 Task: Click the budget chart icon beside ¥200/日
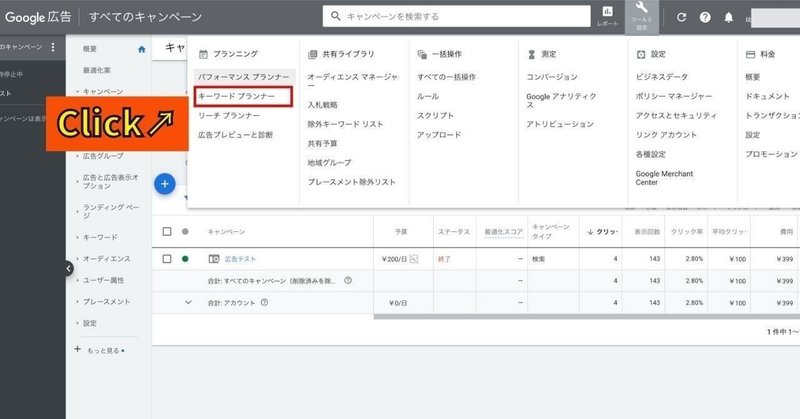[x=414, y=259]
